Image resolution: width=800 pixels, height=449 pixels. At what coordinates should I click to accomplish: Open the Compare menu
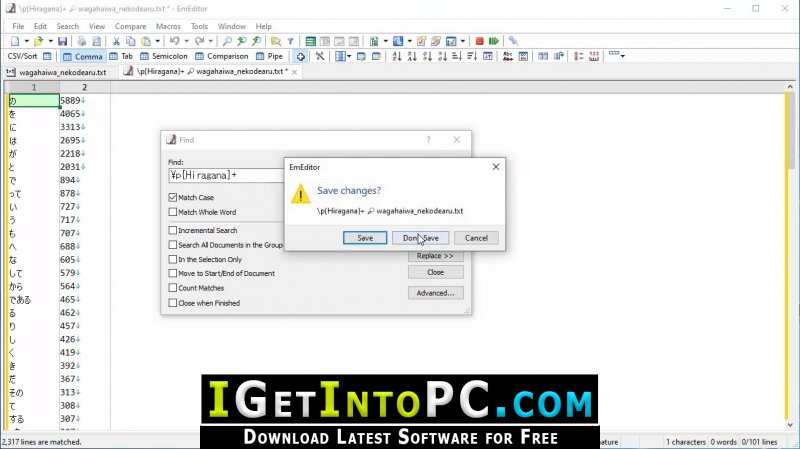click(130, 26)
